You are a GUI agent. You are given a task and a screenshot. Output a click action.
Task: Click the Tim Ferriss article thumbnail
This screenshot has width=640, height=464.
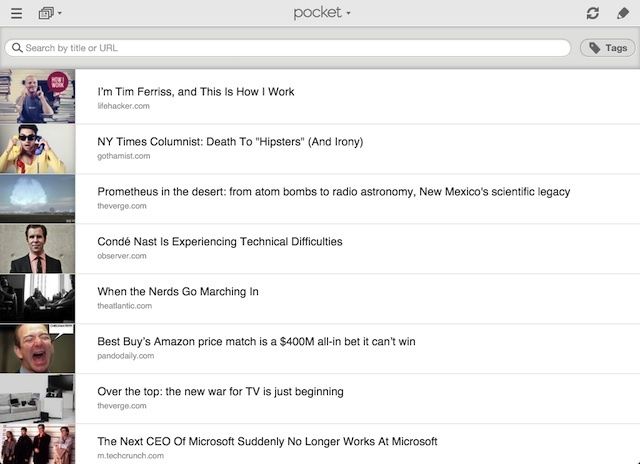pos(37,97)
